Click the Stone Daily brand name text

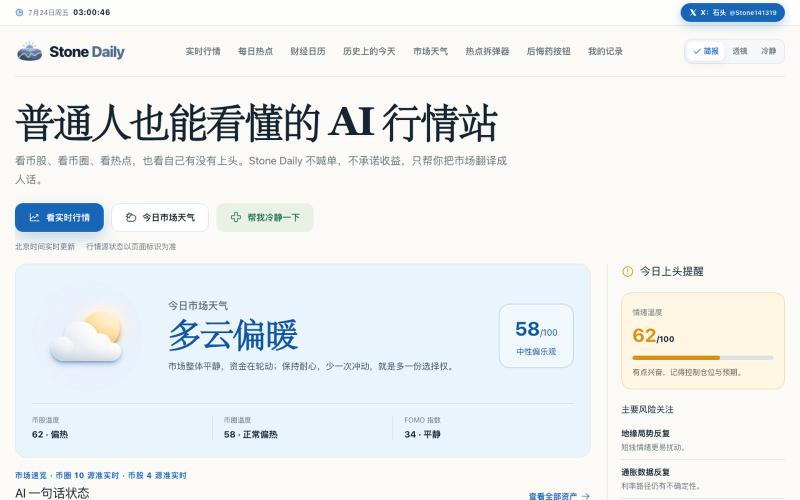[x=87, y=52]
